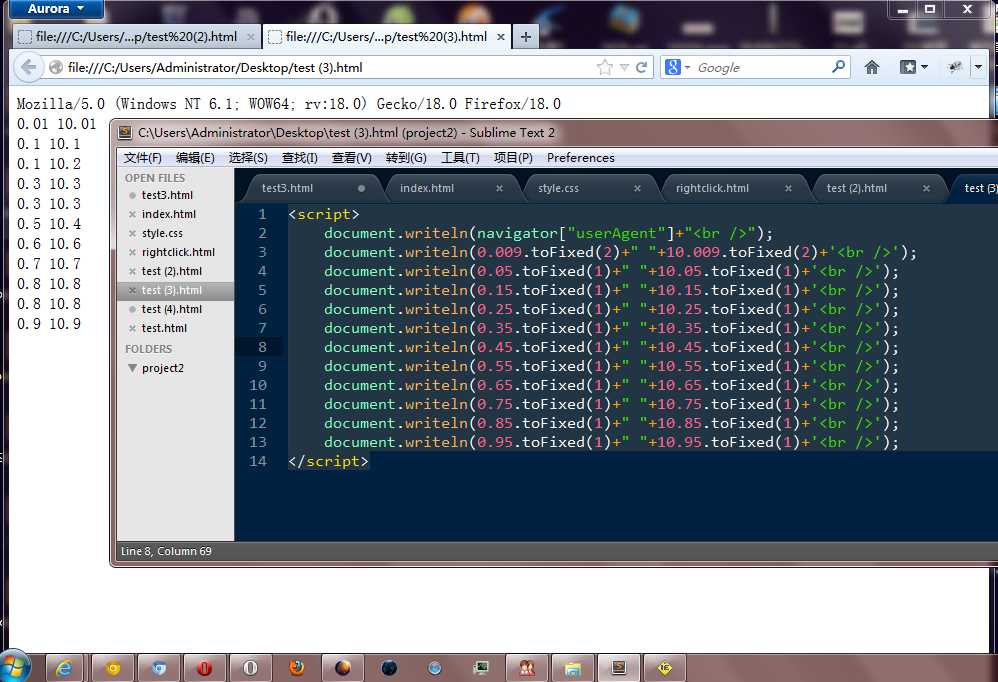
Task: Close the rightclick.html editor tab
Action: click(x=788, y=188)
